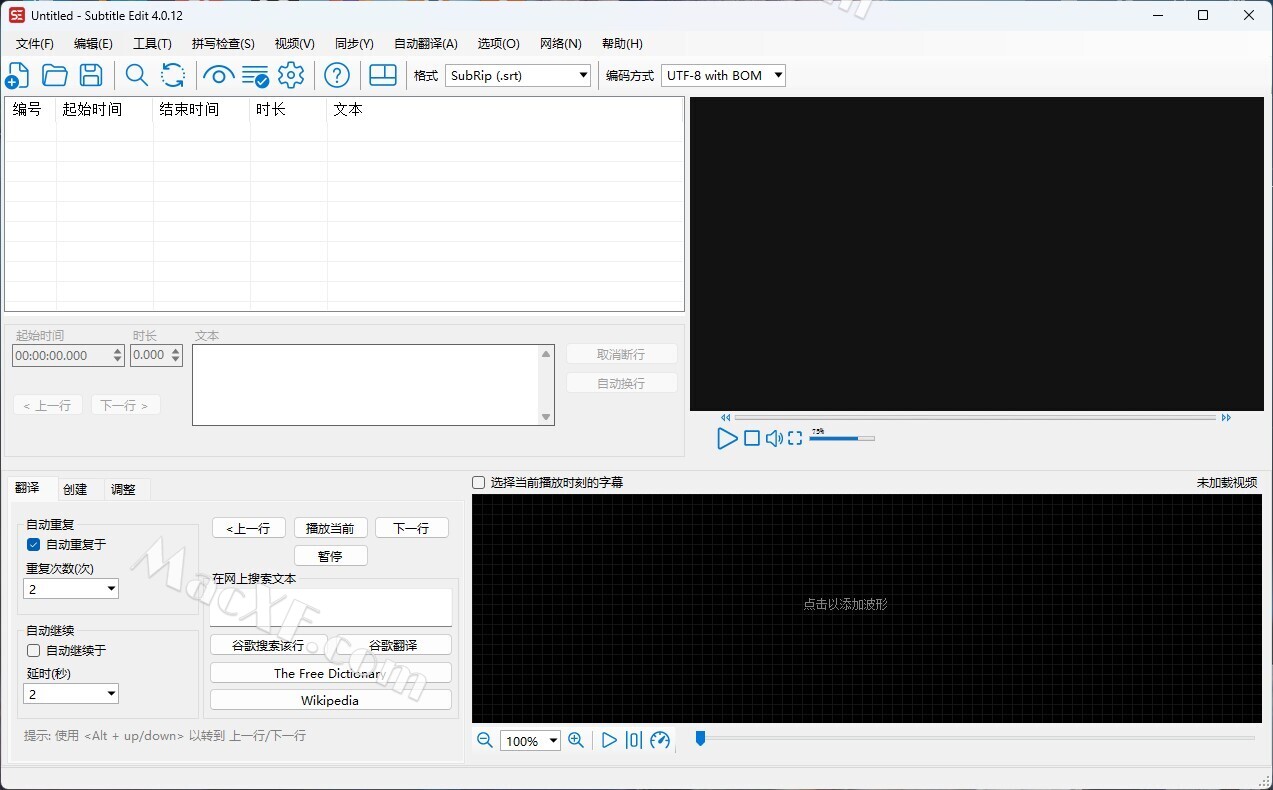
Task: Click the Subtitle Edit app logo
Action: coord(17,15)
